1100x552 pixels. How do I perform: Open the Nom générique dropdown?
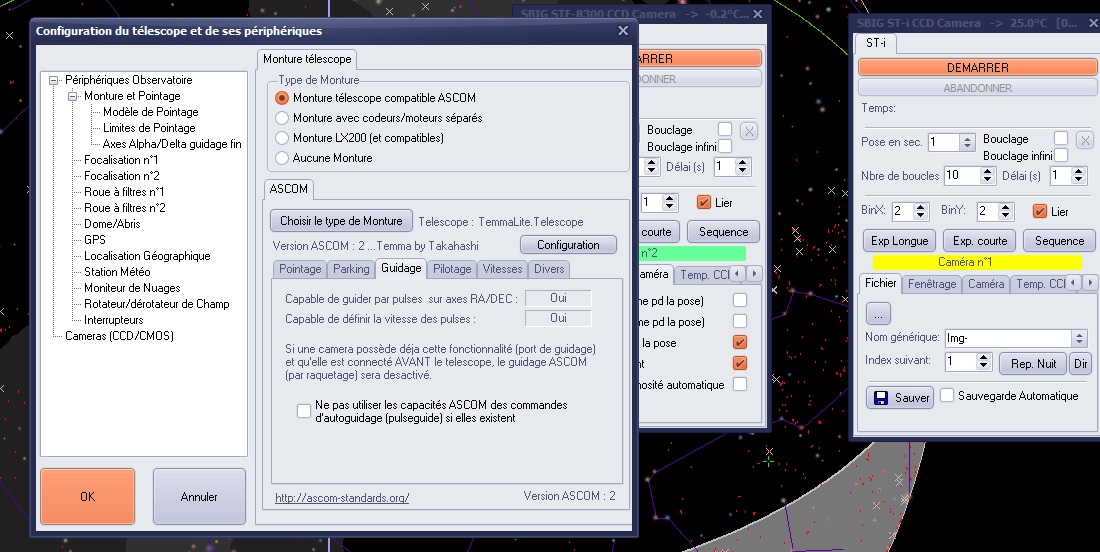(x=1078, y=338)
